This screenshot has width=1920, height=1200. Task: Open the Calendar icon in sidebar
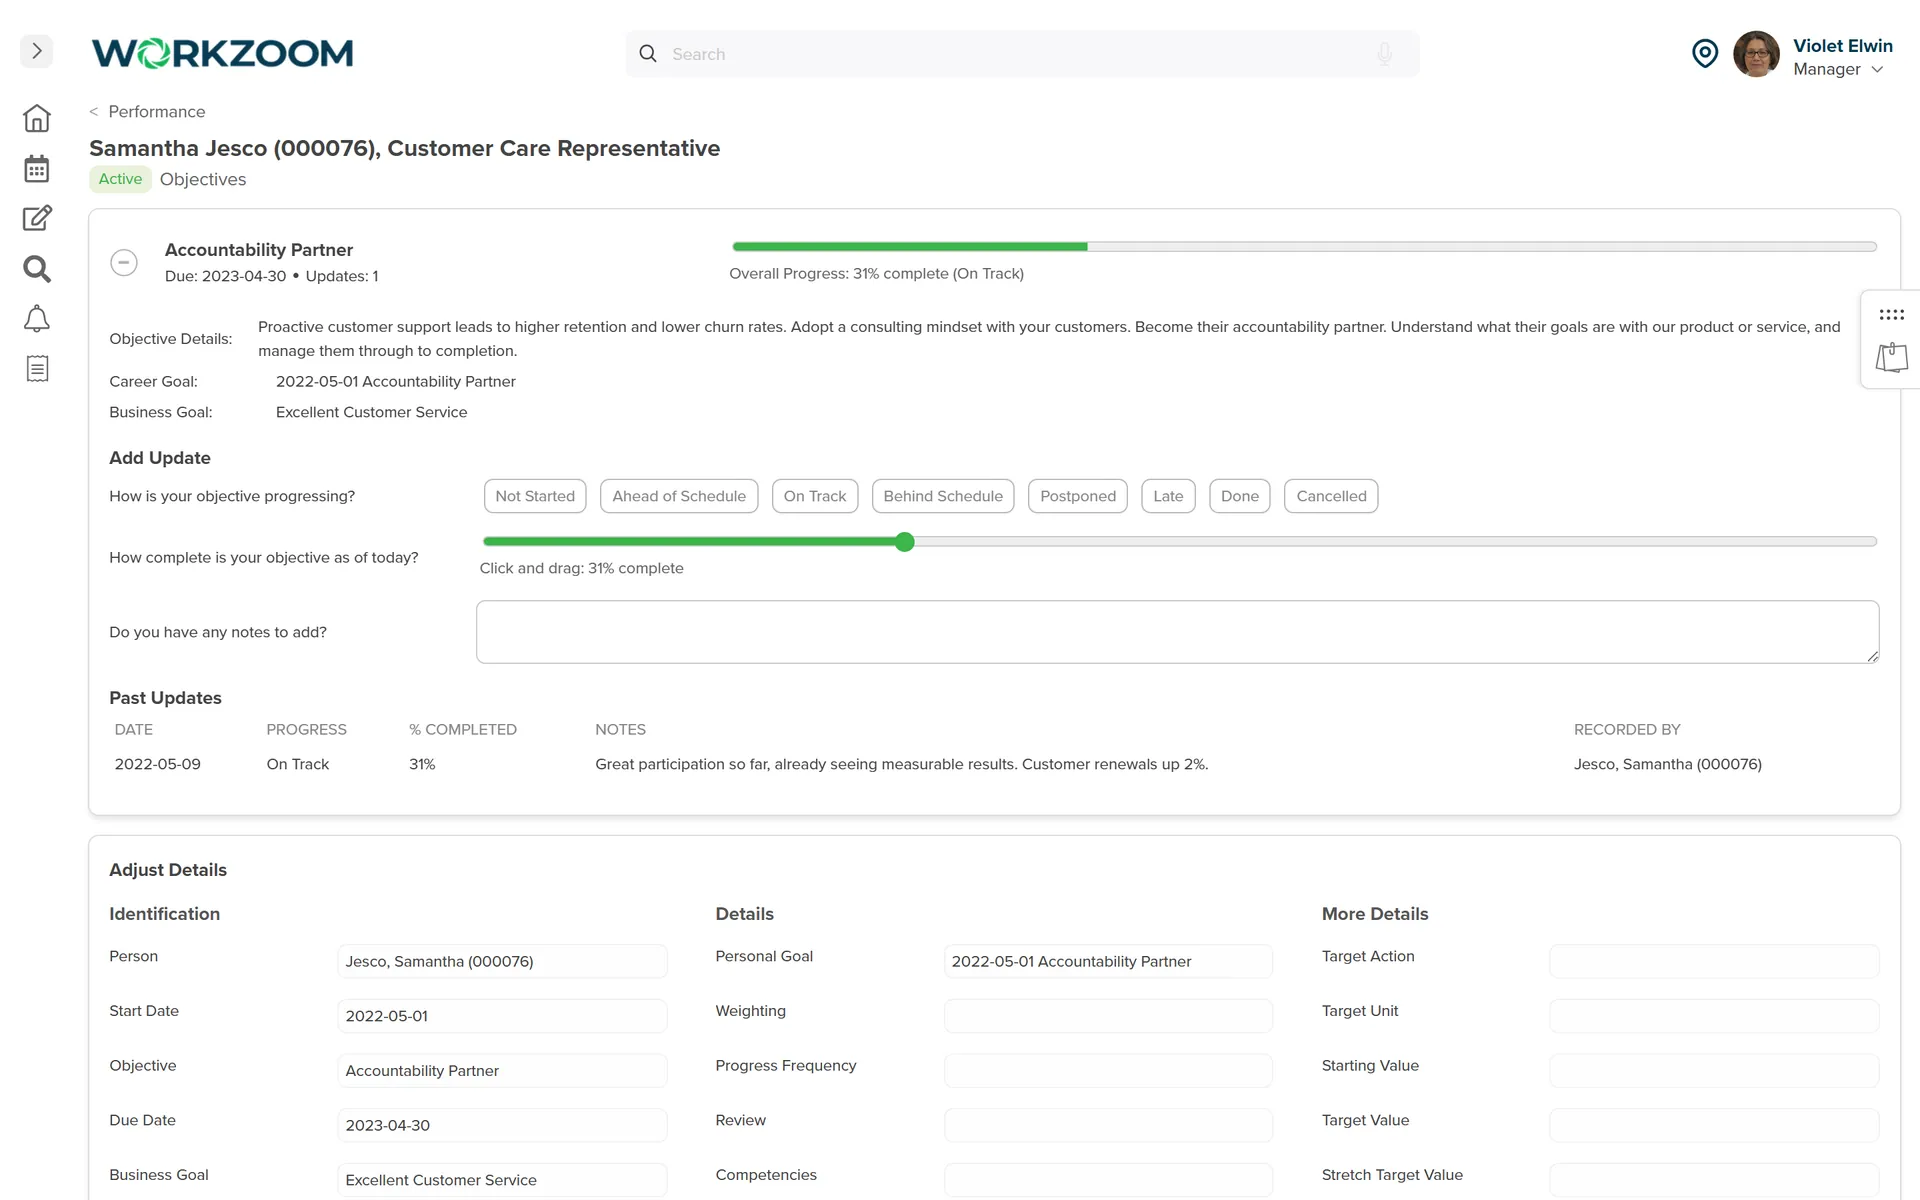point(37,168)
